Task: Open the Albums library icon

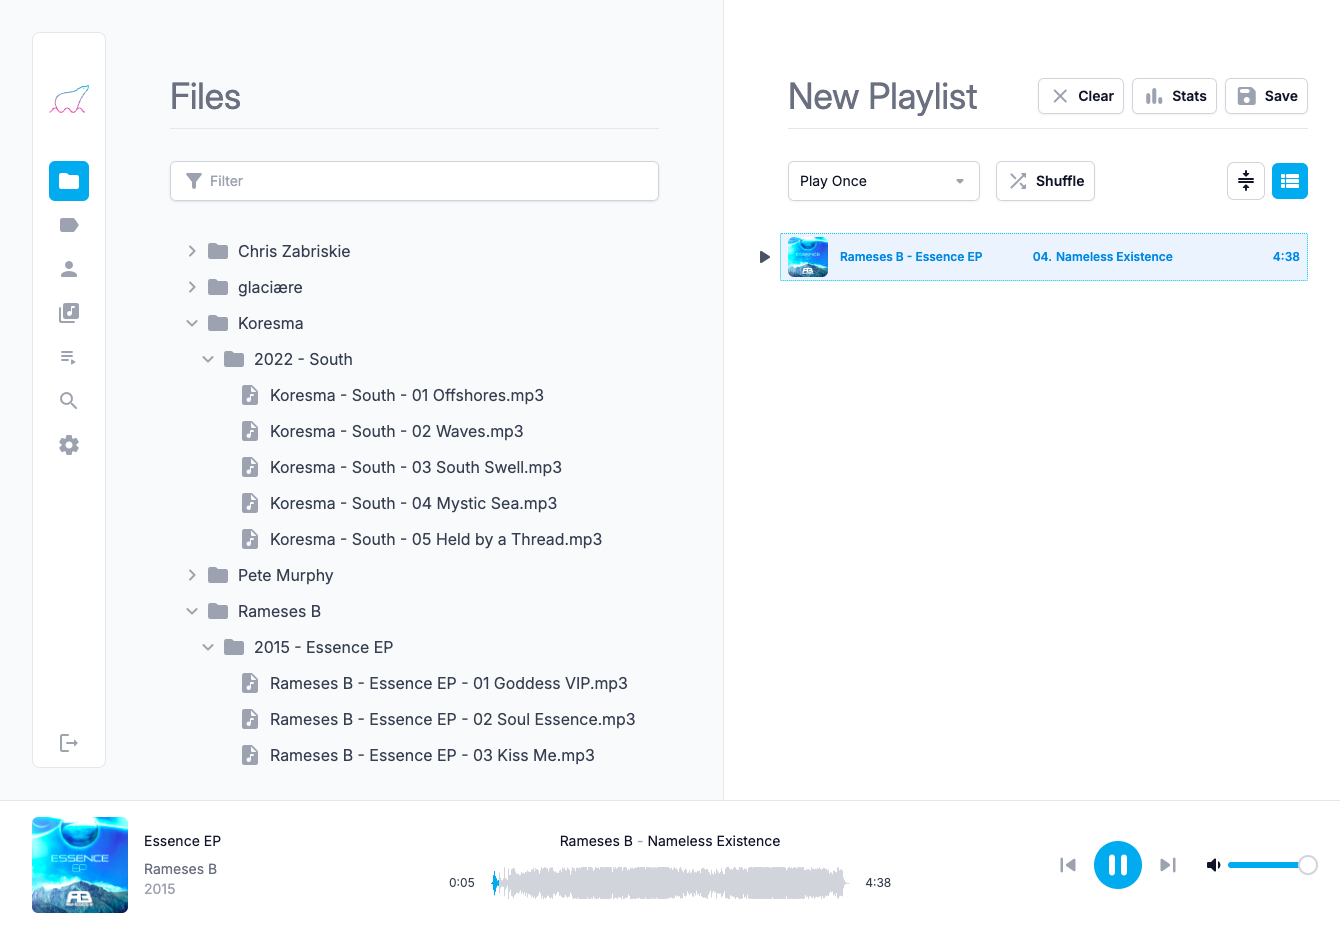Action: (69, 313)
